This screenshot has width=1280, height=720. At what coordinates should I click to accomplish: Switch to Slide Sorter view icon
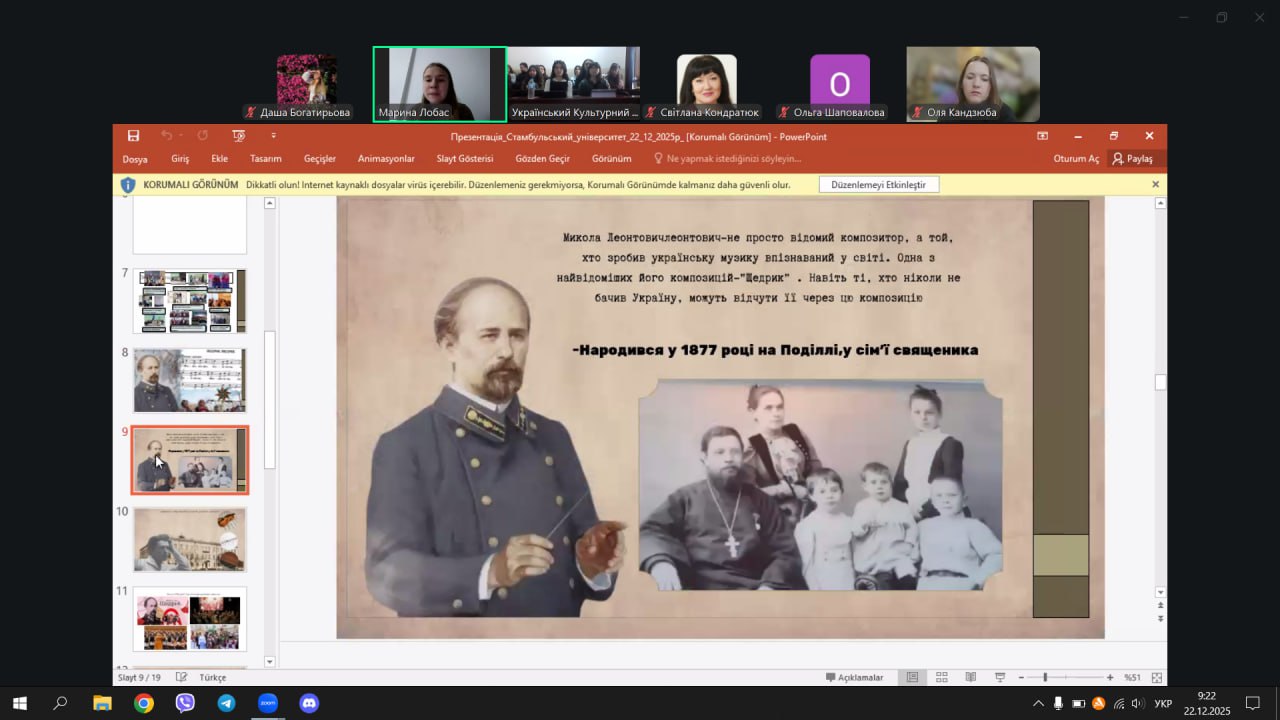click(x=941, y=677)
